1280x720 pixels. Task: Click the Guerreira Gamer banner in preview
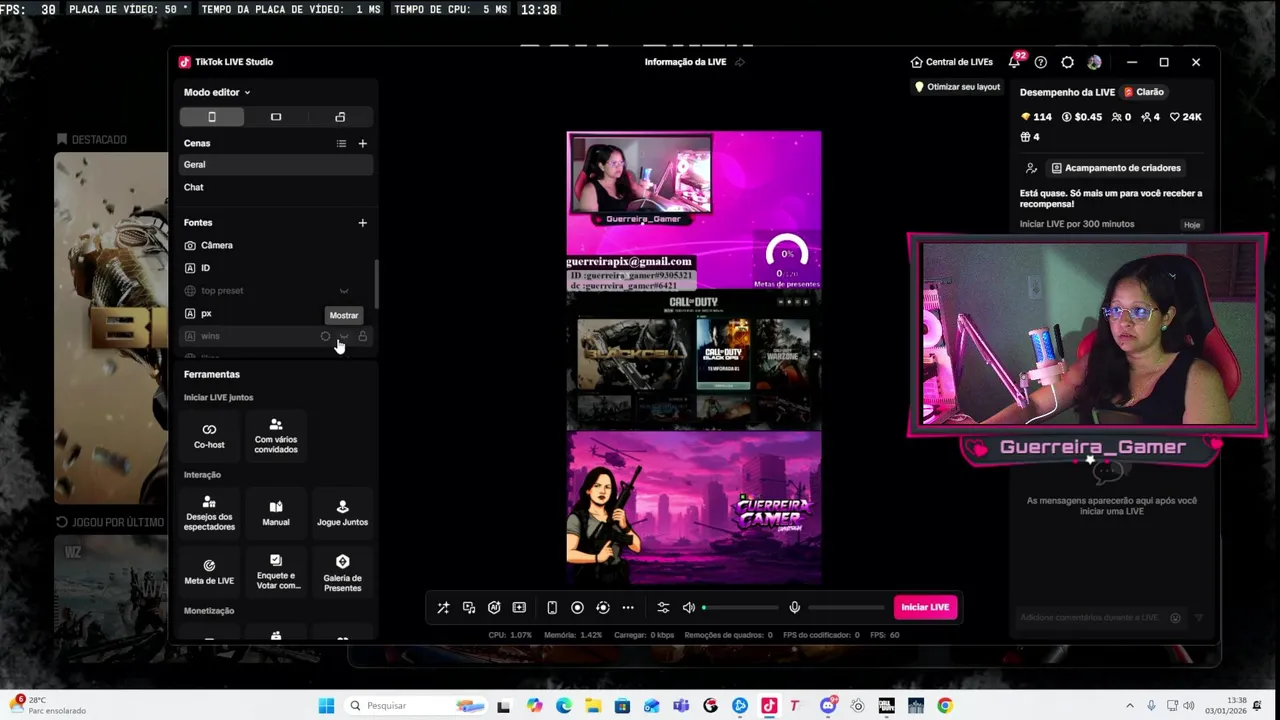[x=694, y=507]
